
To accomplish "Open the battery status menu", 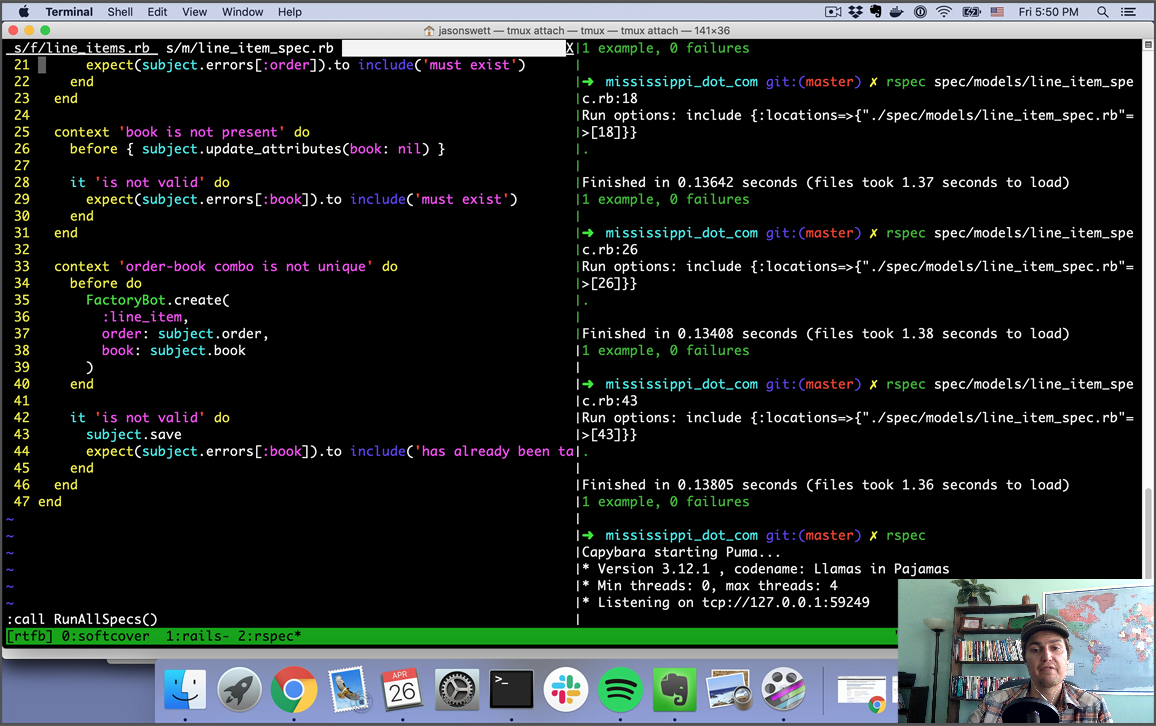I will coord(972,12).
